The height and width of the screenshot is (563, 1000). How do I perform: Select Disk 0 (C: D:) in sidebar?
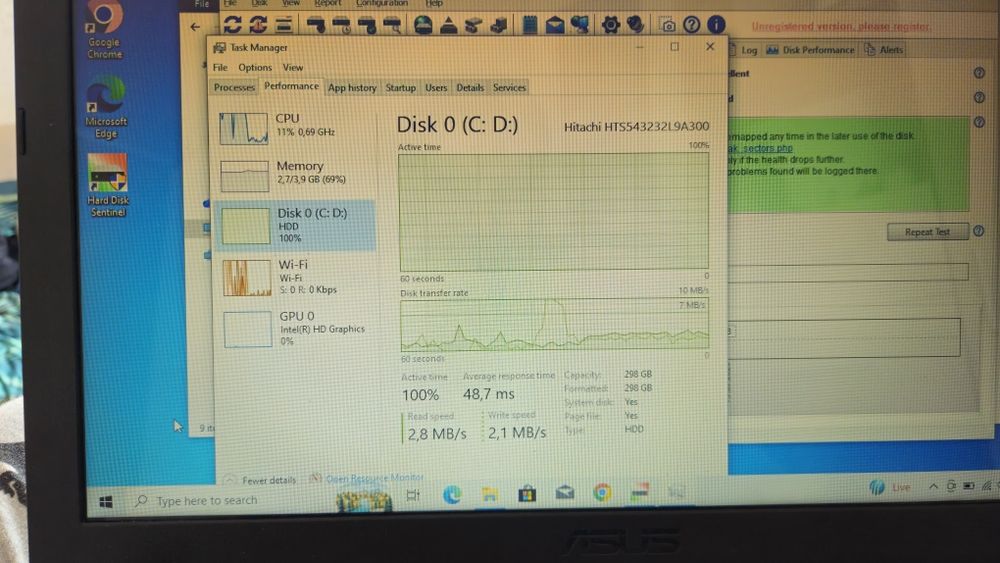[295, 226]
